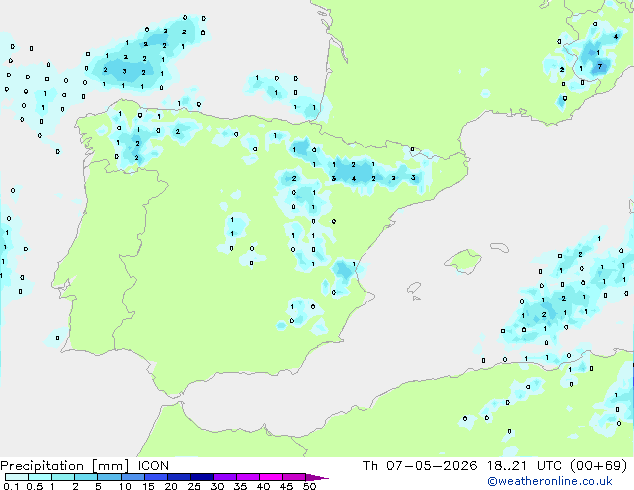Select the 0.5–1 mm legend color swatch

[40, 477]
